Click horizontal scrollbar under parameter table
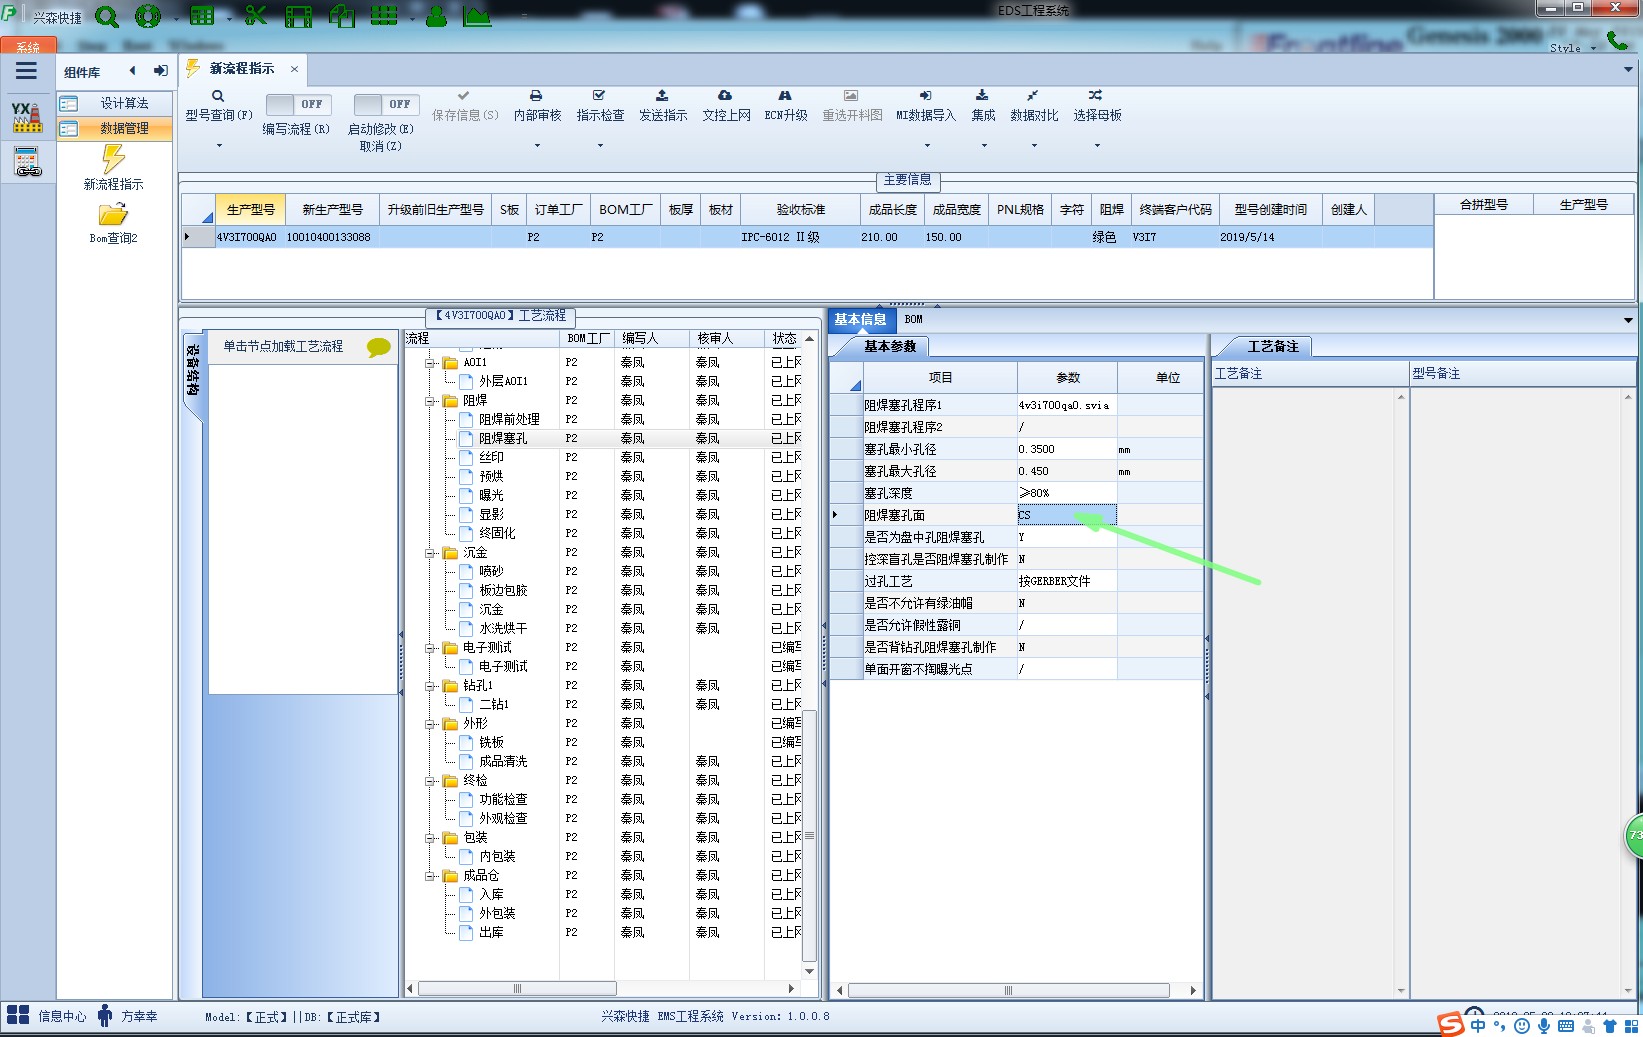 [x=1008, y=990]
